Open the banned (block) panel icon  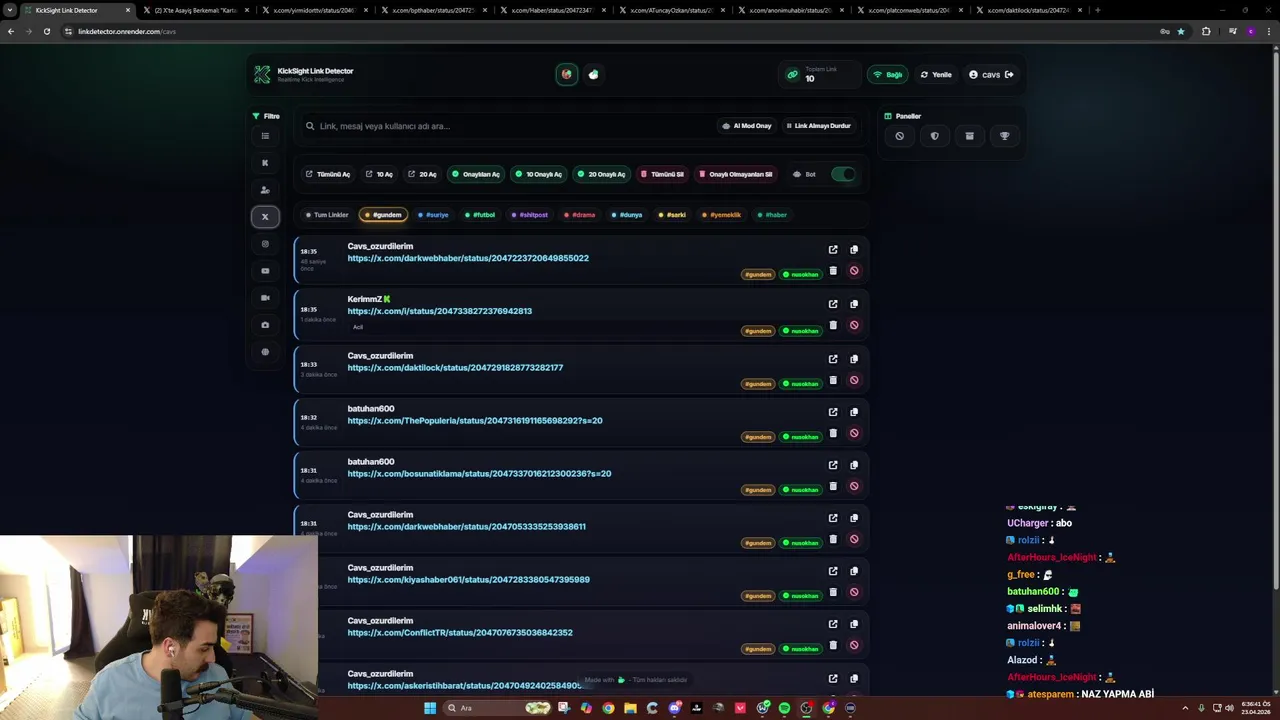click(x=899, y=136)
